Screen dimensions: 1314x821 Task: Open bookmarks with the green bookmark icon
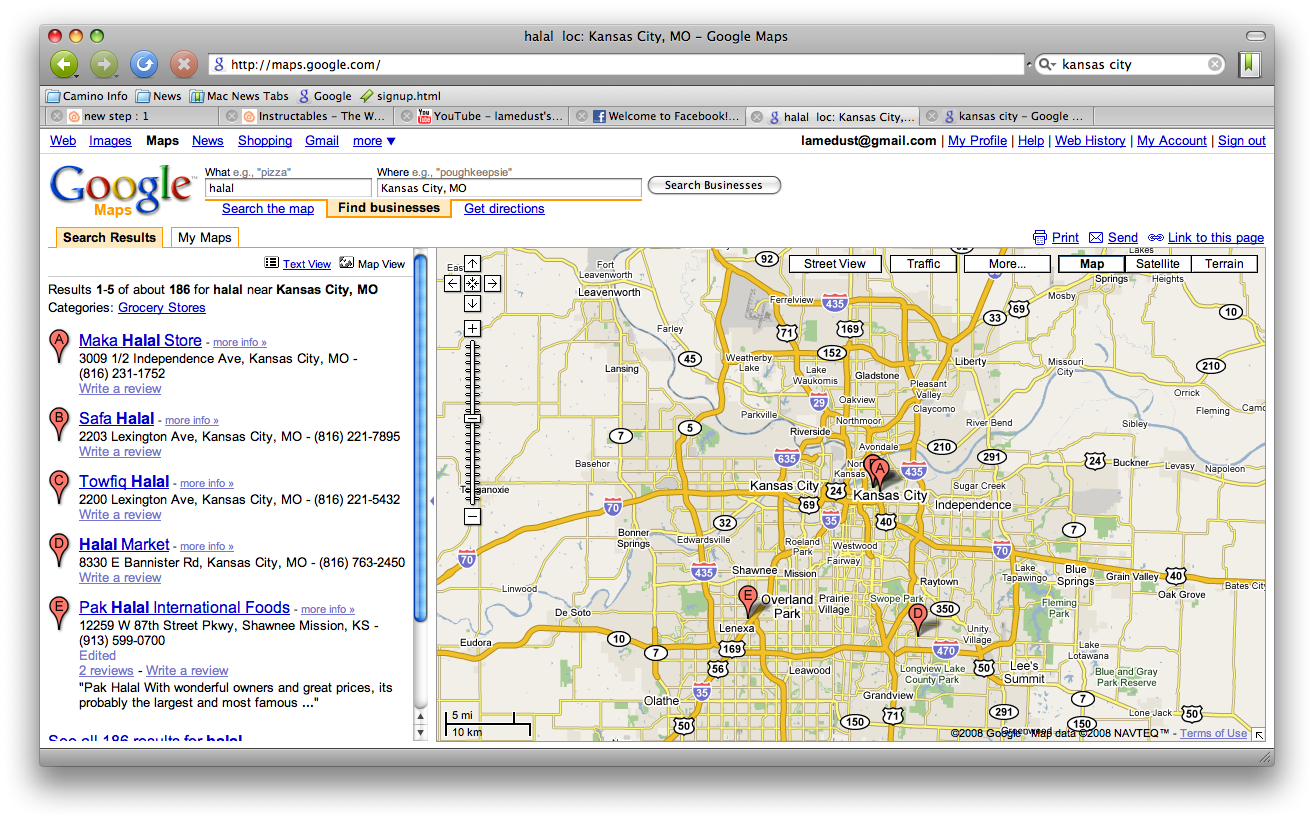tap(1249, 64)
